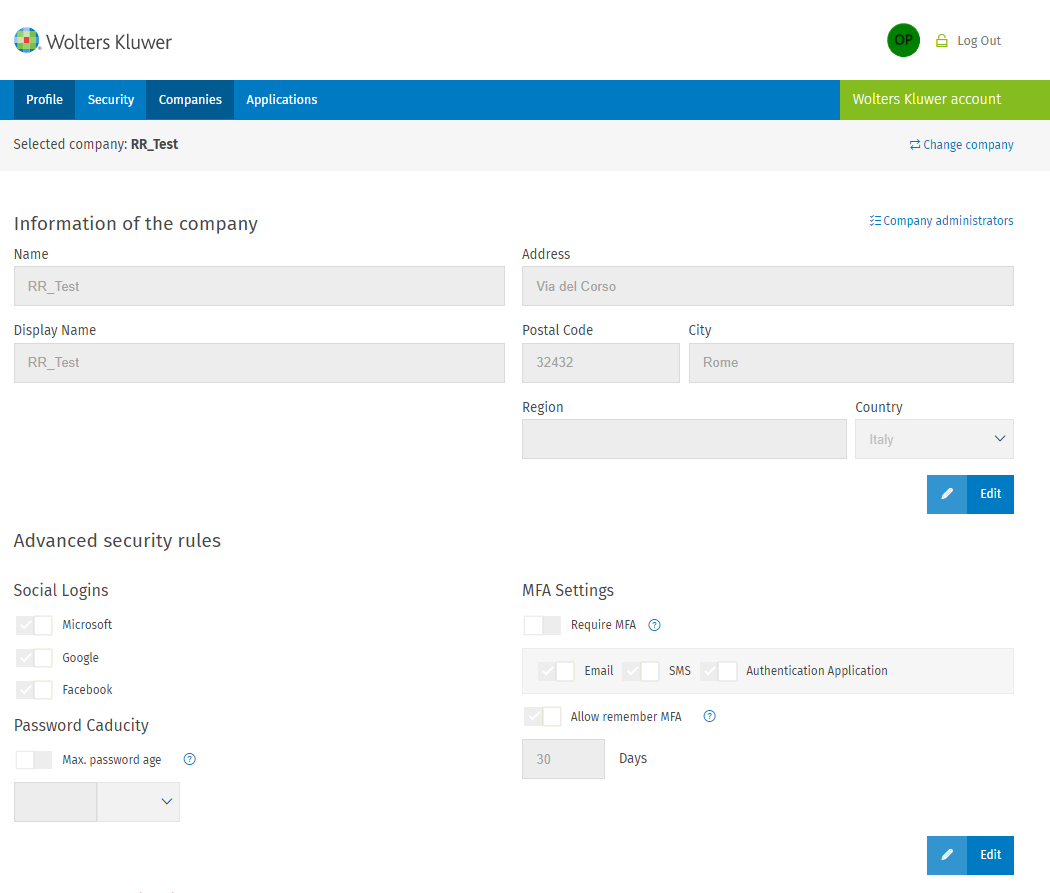The height and width of the screenshot is (893, 1050).
Task: Toggle Authentication Application MFA method
Action: click(719, 671)
